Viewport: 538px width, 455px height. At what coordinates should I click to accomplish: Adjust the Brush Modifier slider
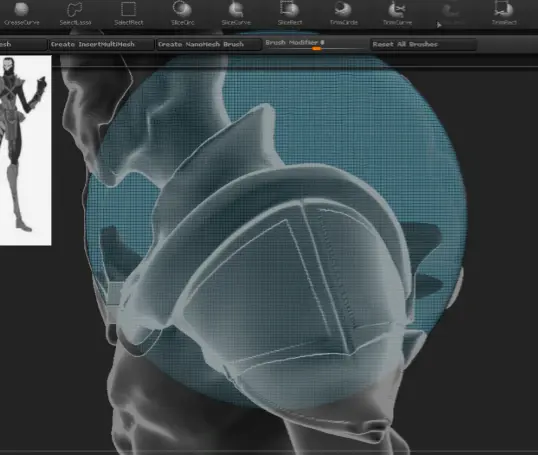point(316,45)
